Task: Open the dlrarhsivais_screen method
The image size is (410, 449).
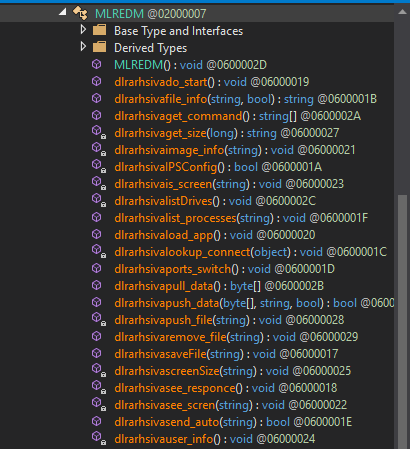Action: [229, 184]
